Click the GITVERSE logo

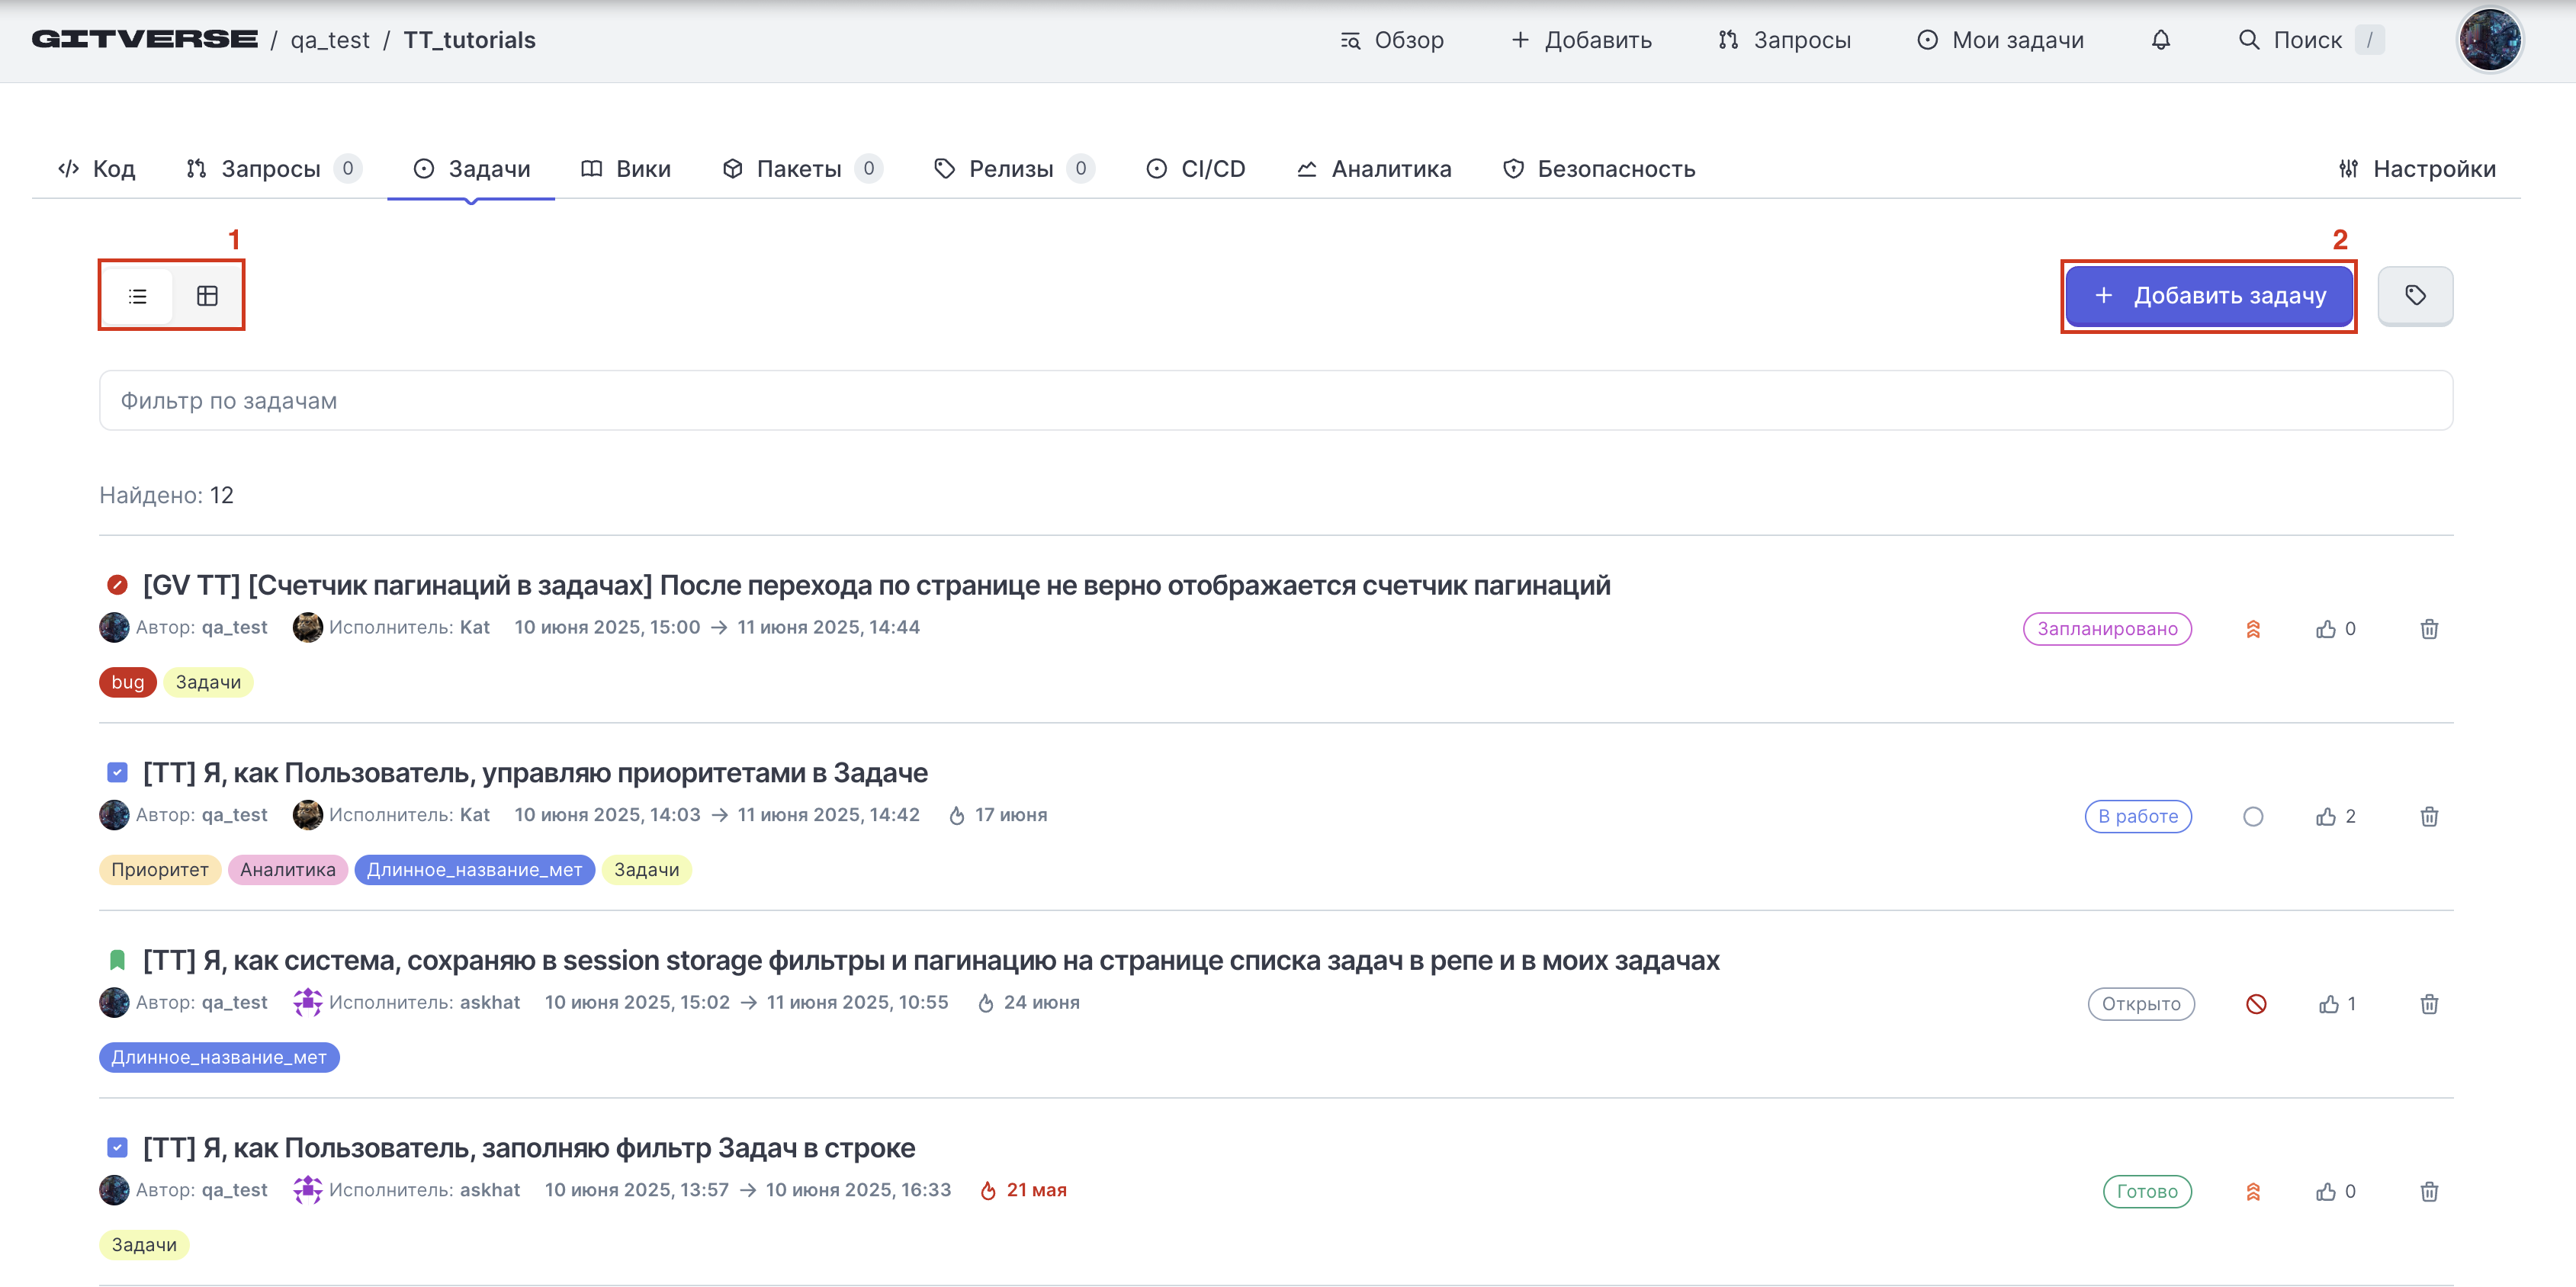click(145, 40)
